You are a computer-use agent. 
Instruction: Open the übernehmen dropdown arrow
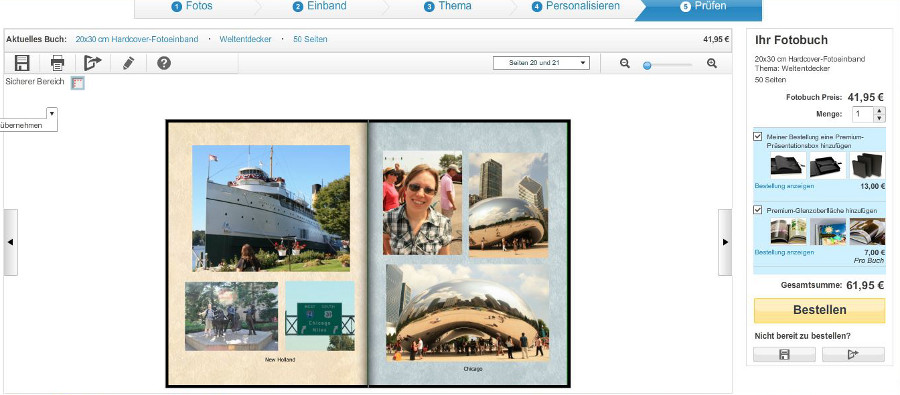pyautogui.click(x=52, y=113)
